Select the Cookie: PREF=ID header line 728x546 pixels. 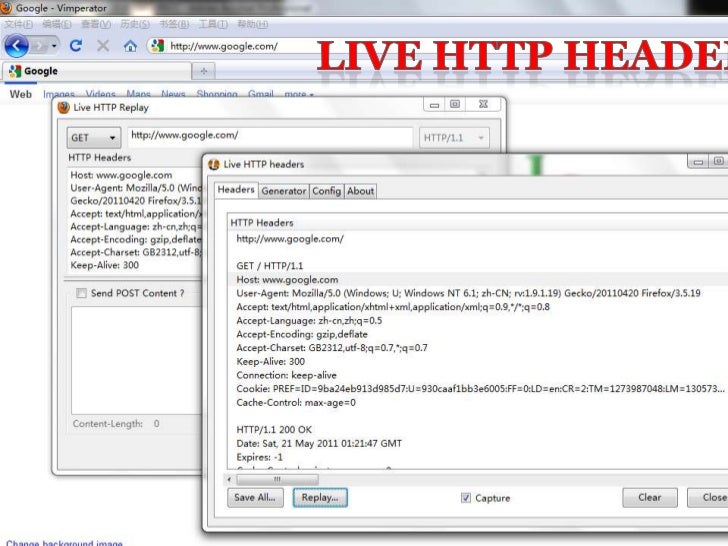point(480,389)
